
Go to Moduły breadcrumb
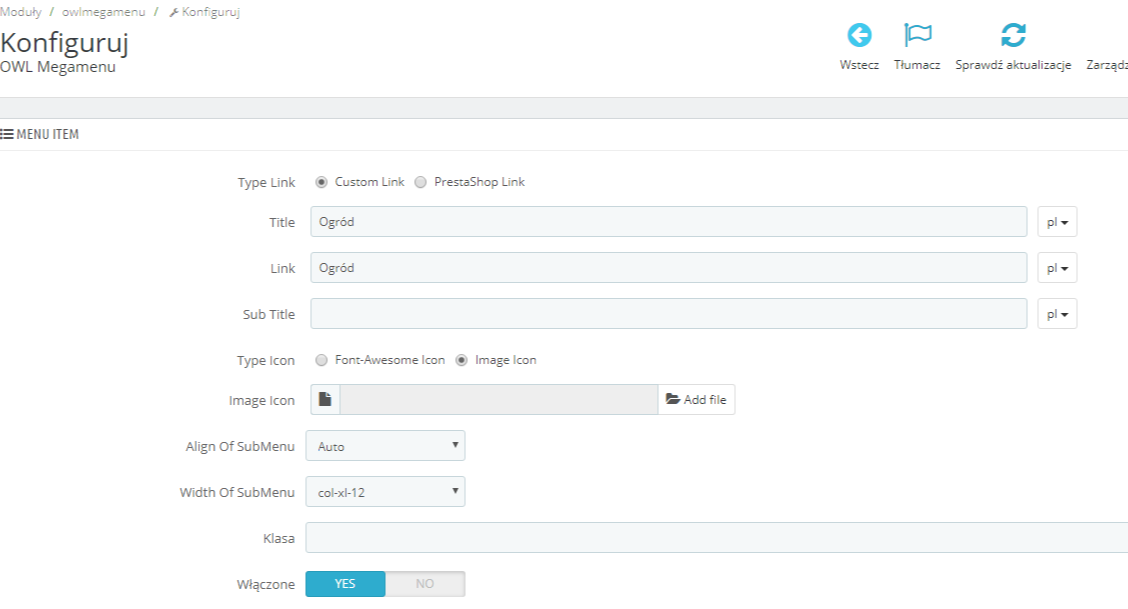coord(21,12)
